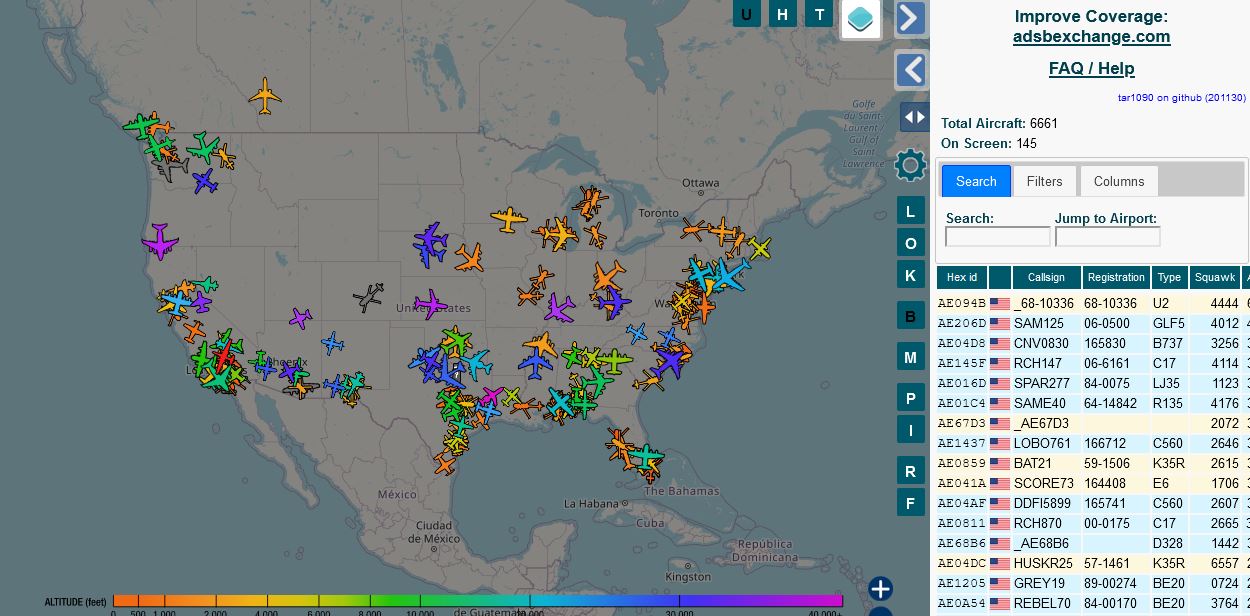Screen dimensions: 1250x616
Task: Toggle the P map button
Action: [910, 398]
